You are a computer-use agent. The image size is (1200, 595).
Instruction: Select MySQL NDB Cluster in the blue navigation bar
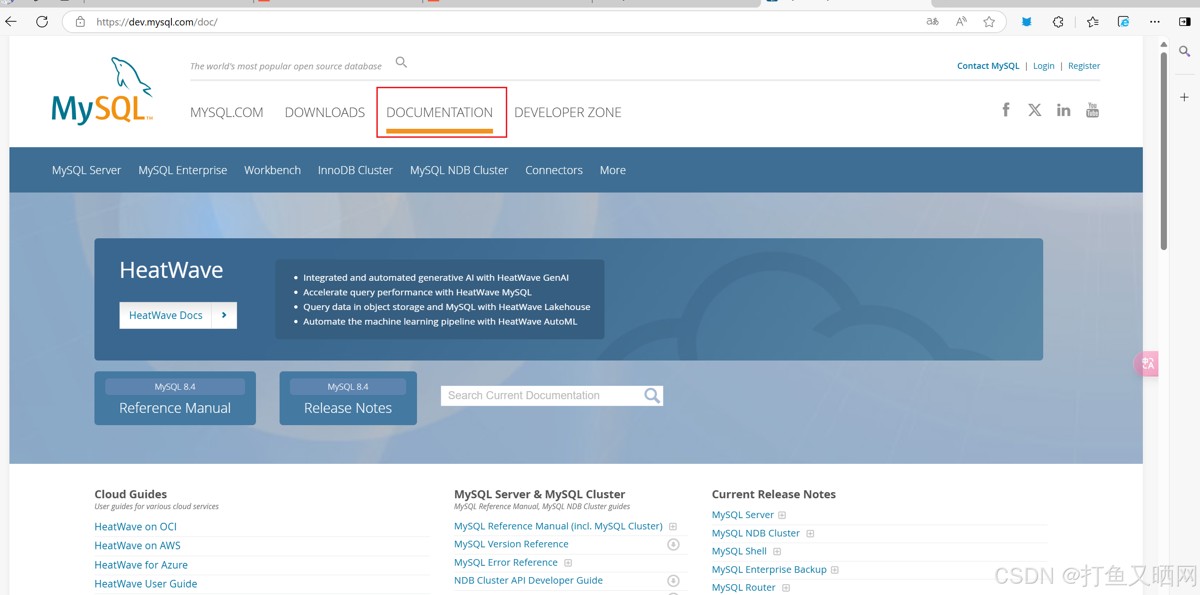coord(459,170)
